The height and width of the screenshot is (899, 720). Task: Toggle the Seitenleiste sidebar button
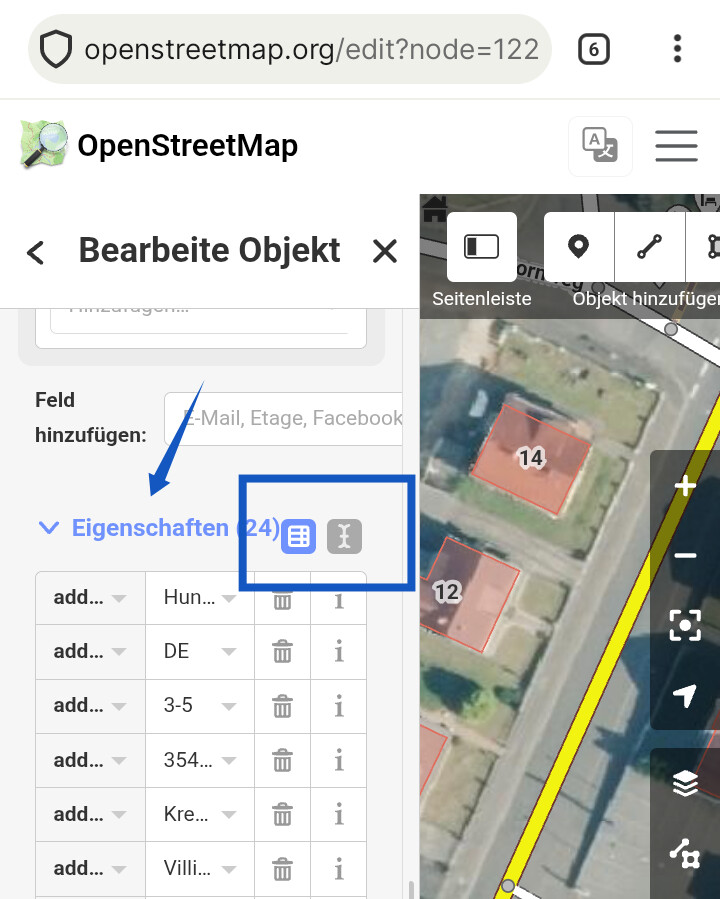click(482, 247)
